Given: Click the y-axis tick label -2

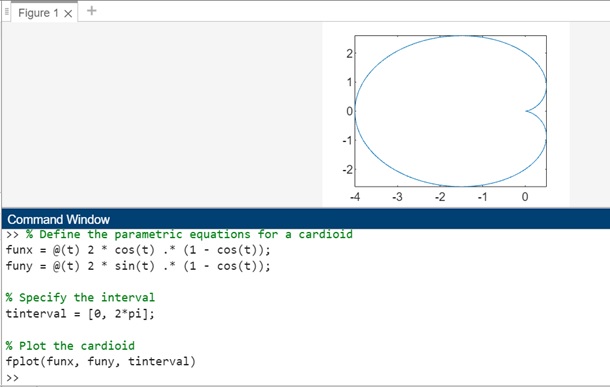Looking at the screenshot, I should (x=347, y=170).
